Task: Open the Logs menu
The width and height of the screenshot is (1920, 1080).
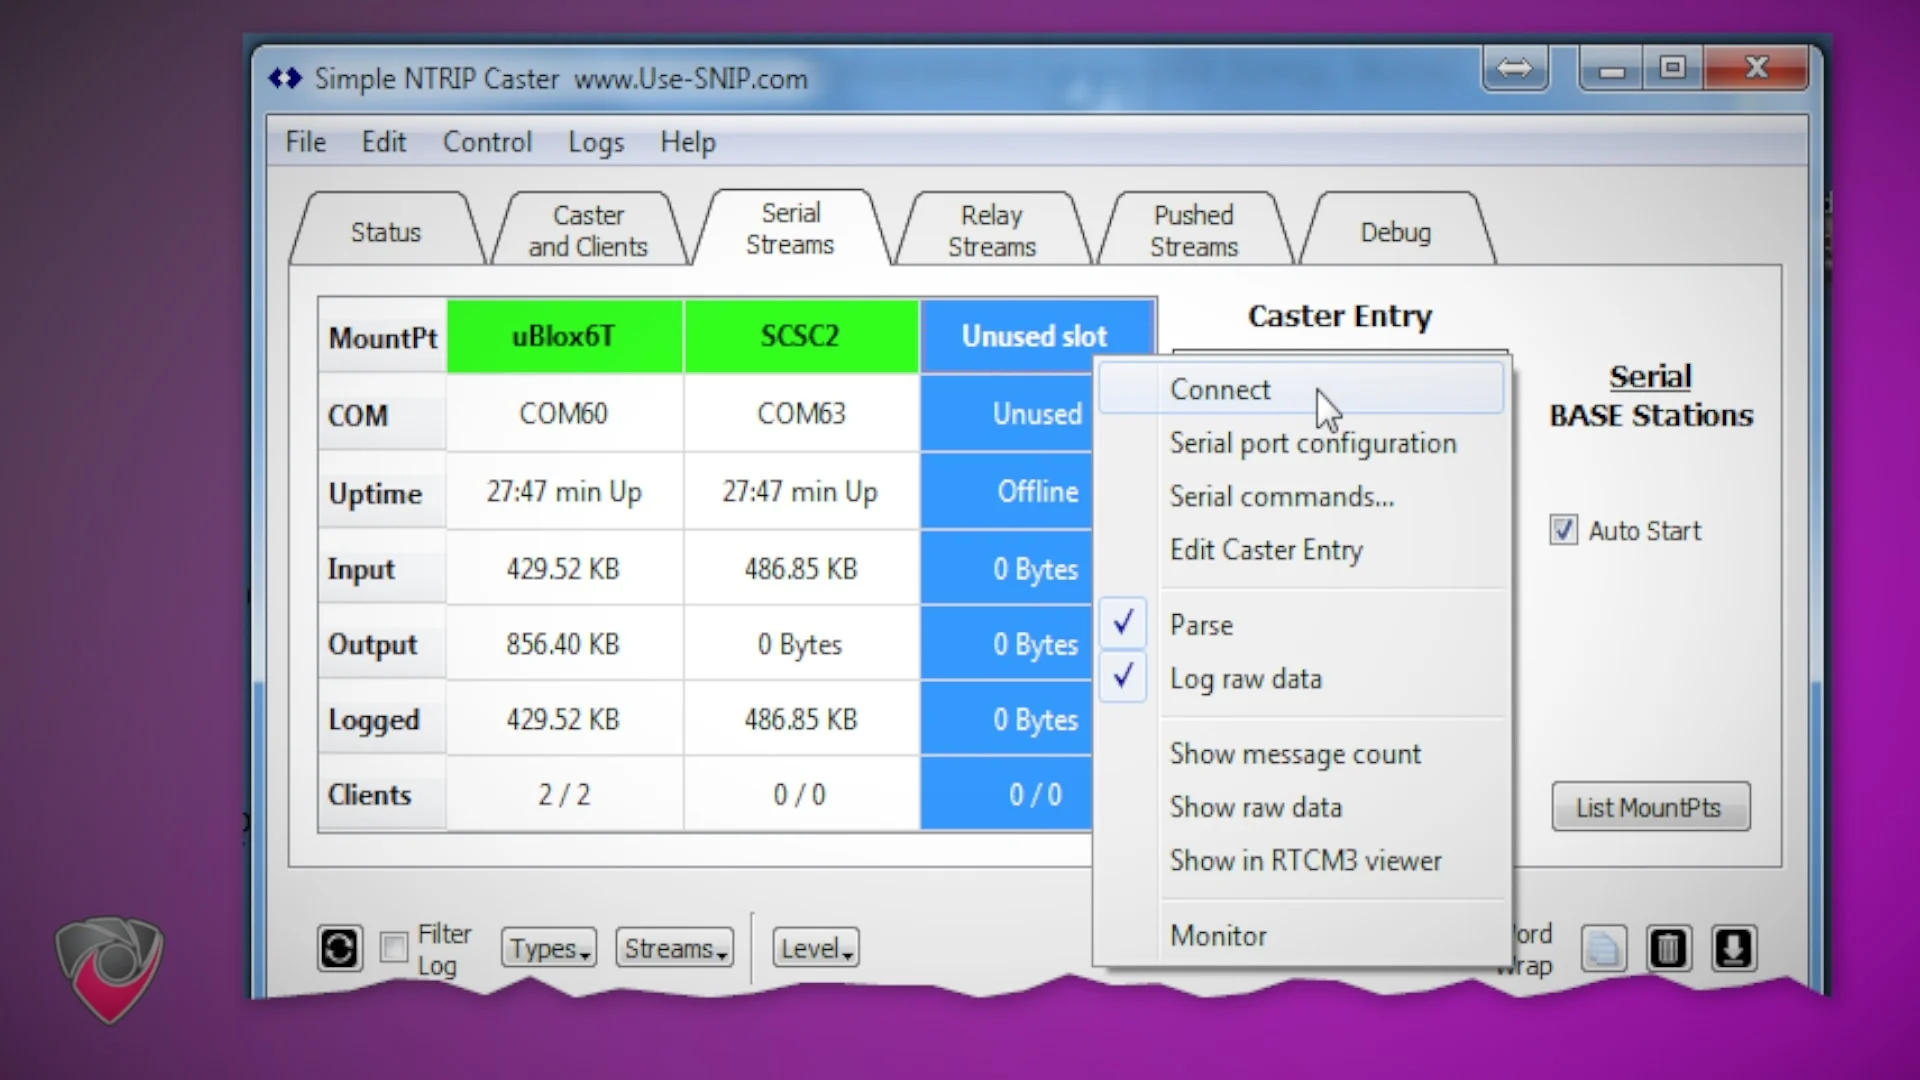Action: click(596, 142)
